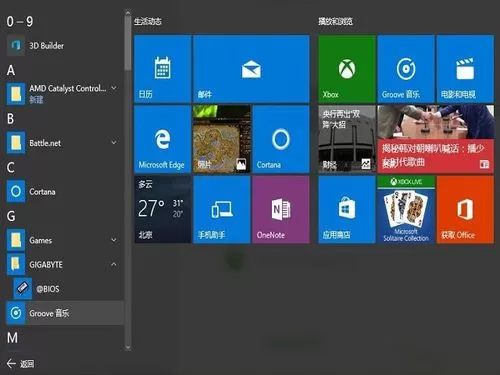The height and width of the screenshot is (375, 500).
Task: Open the Phone Companion tile
Action: [x=222, y=210]
